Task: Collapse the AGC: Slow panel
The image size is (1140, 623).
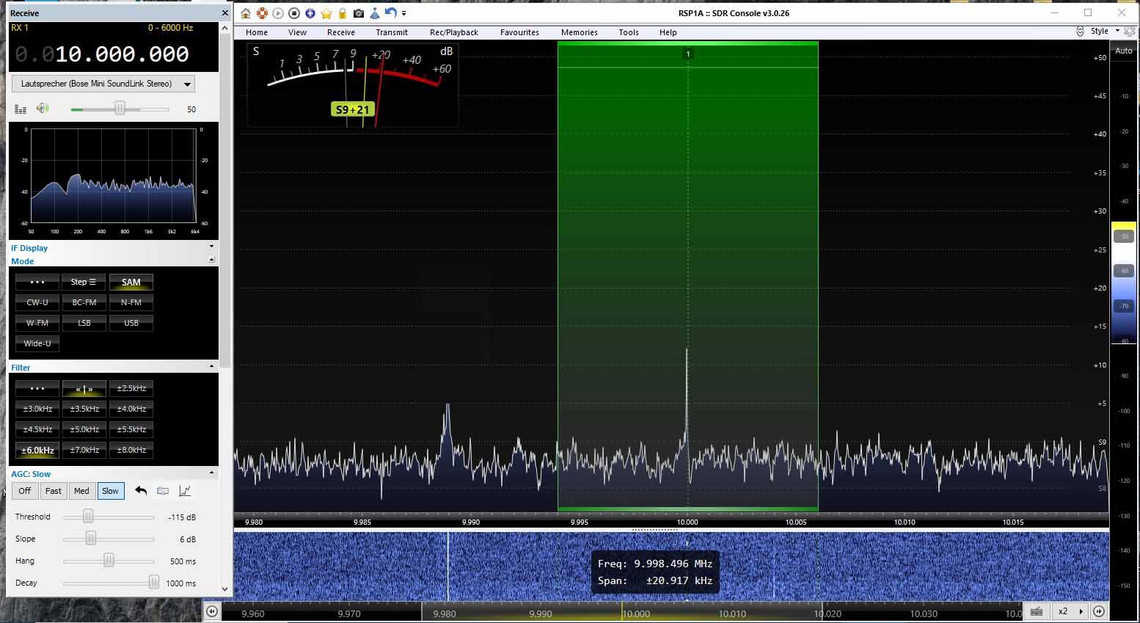Action: click(x=212, y=473)
